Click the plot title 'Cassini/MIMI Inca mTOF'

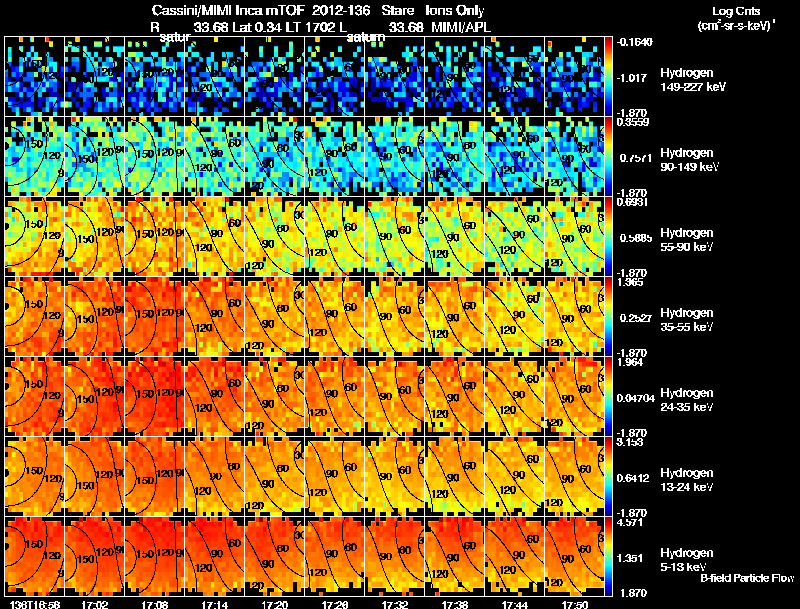pyautogui.click(x=228, y=10)
